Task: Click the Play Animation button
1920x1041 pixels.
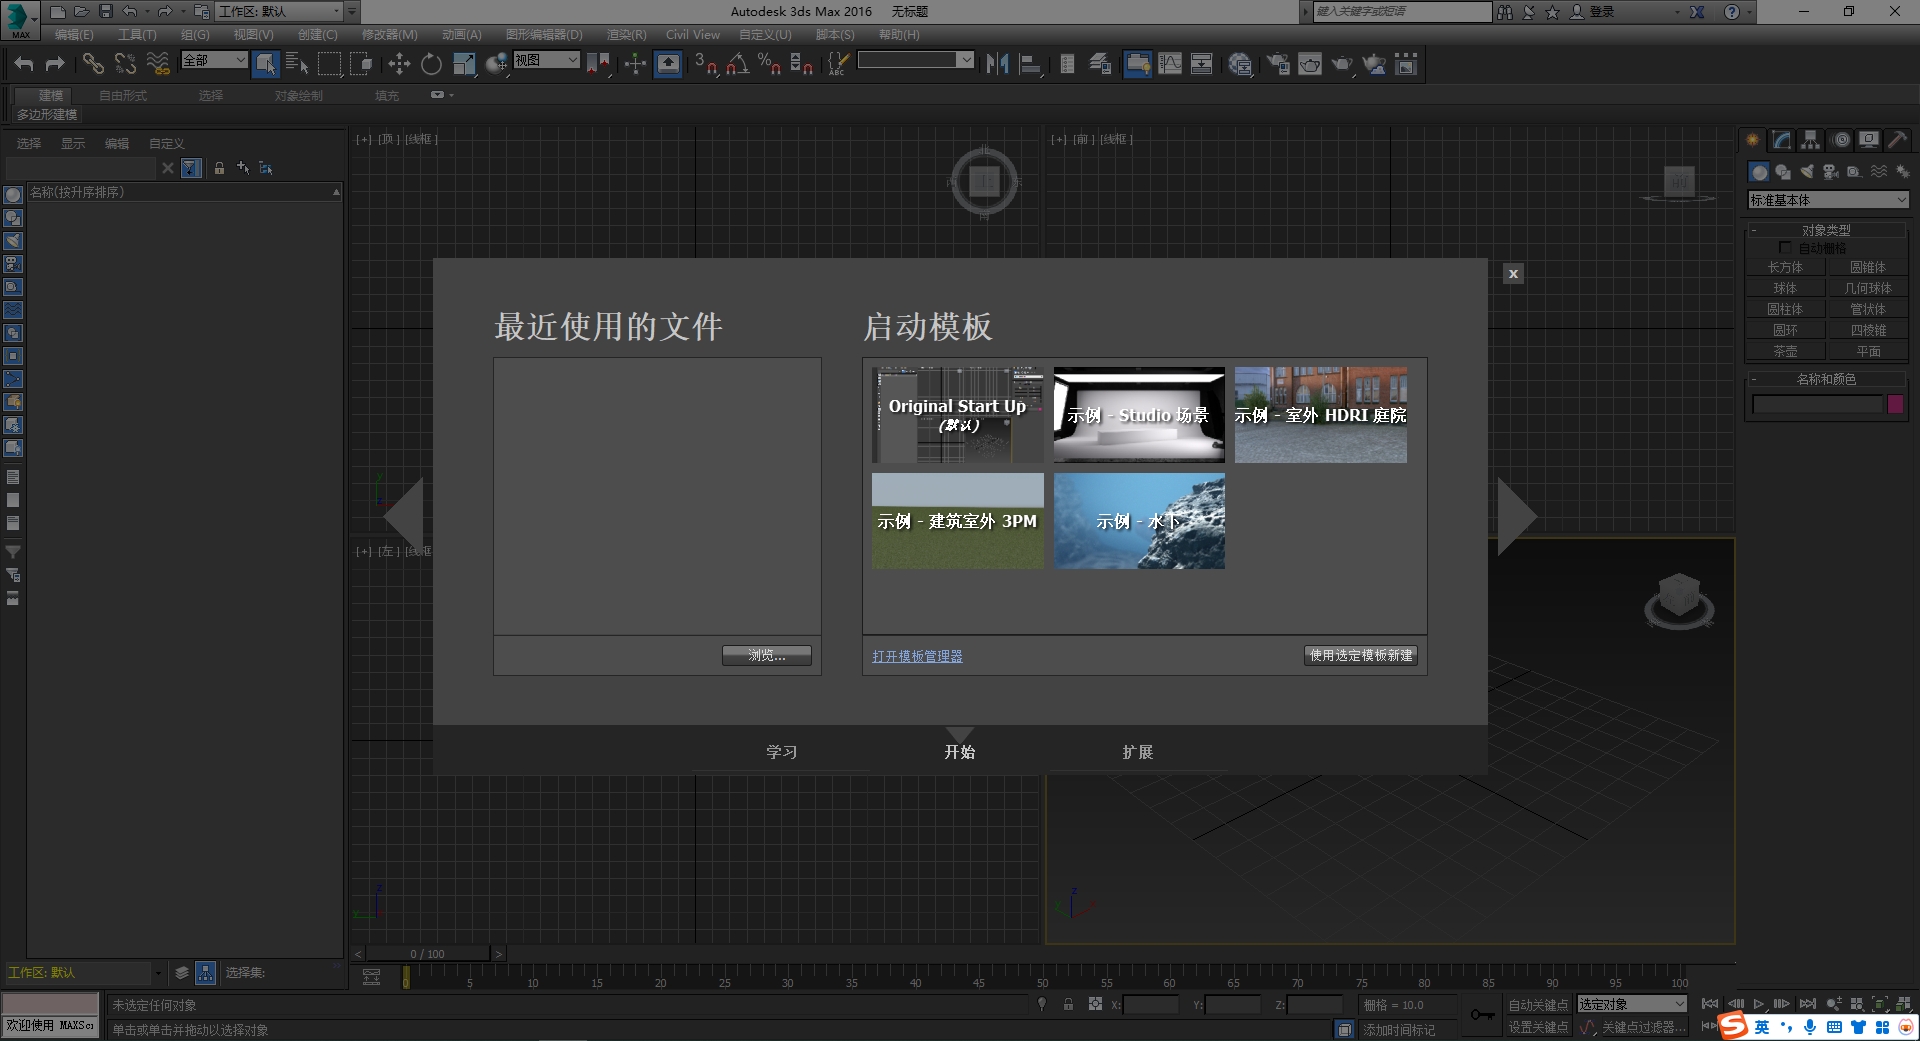Action: coord(1759,1004)
